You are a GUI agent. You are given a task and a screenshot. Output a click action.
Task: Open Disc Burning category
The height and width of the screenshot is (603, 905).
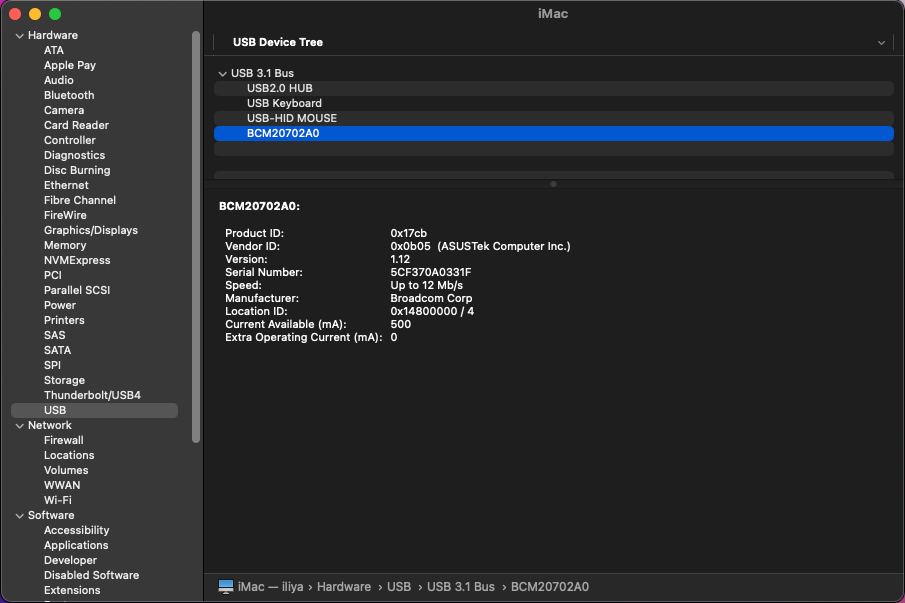(77, 170)
